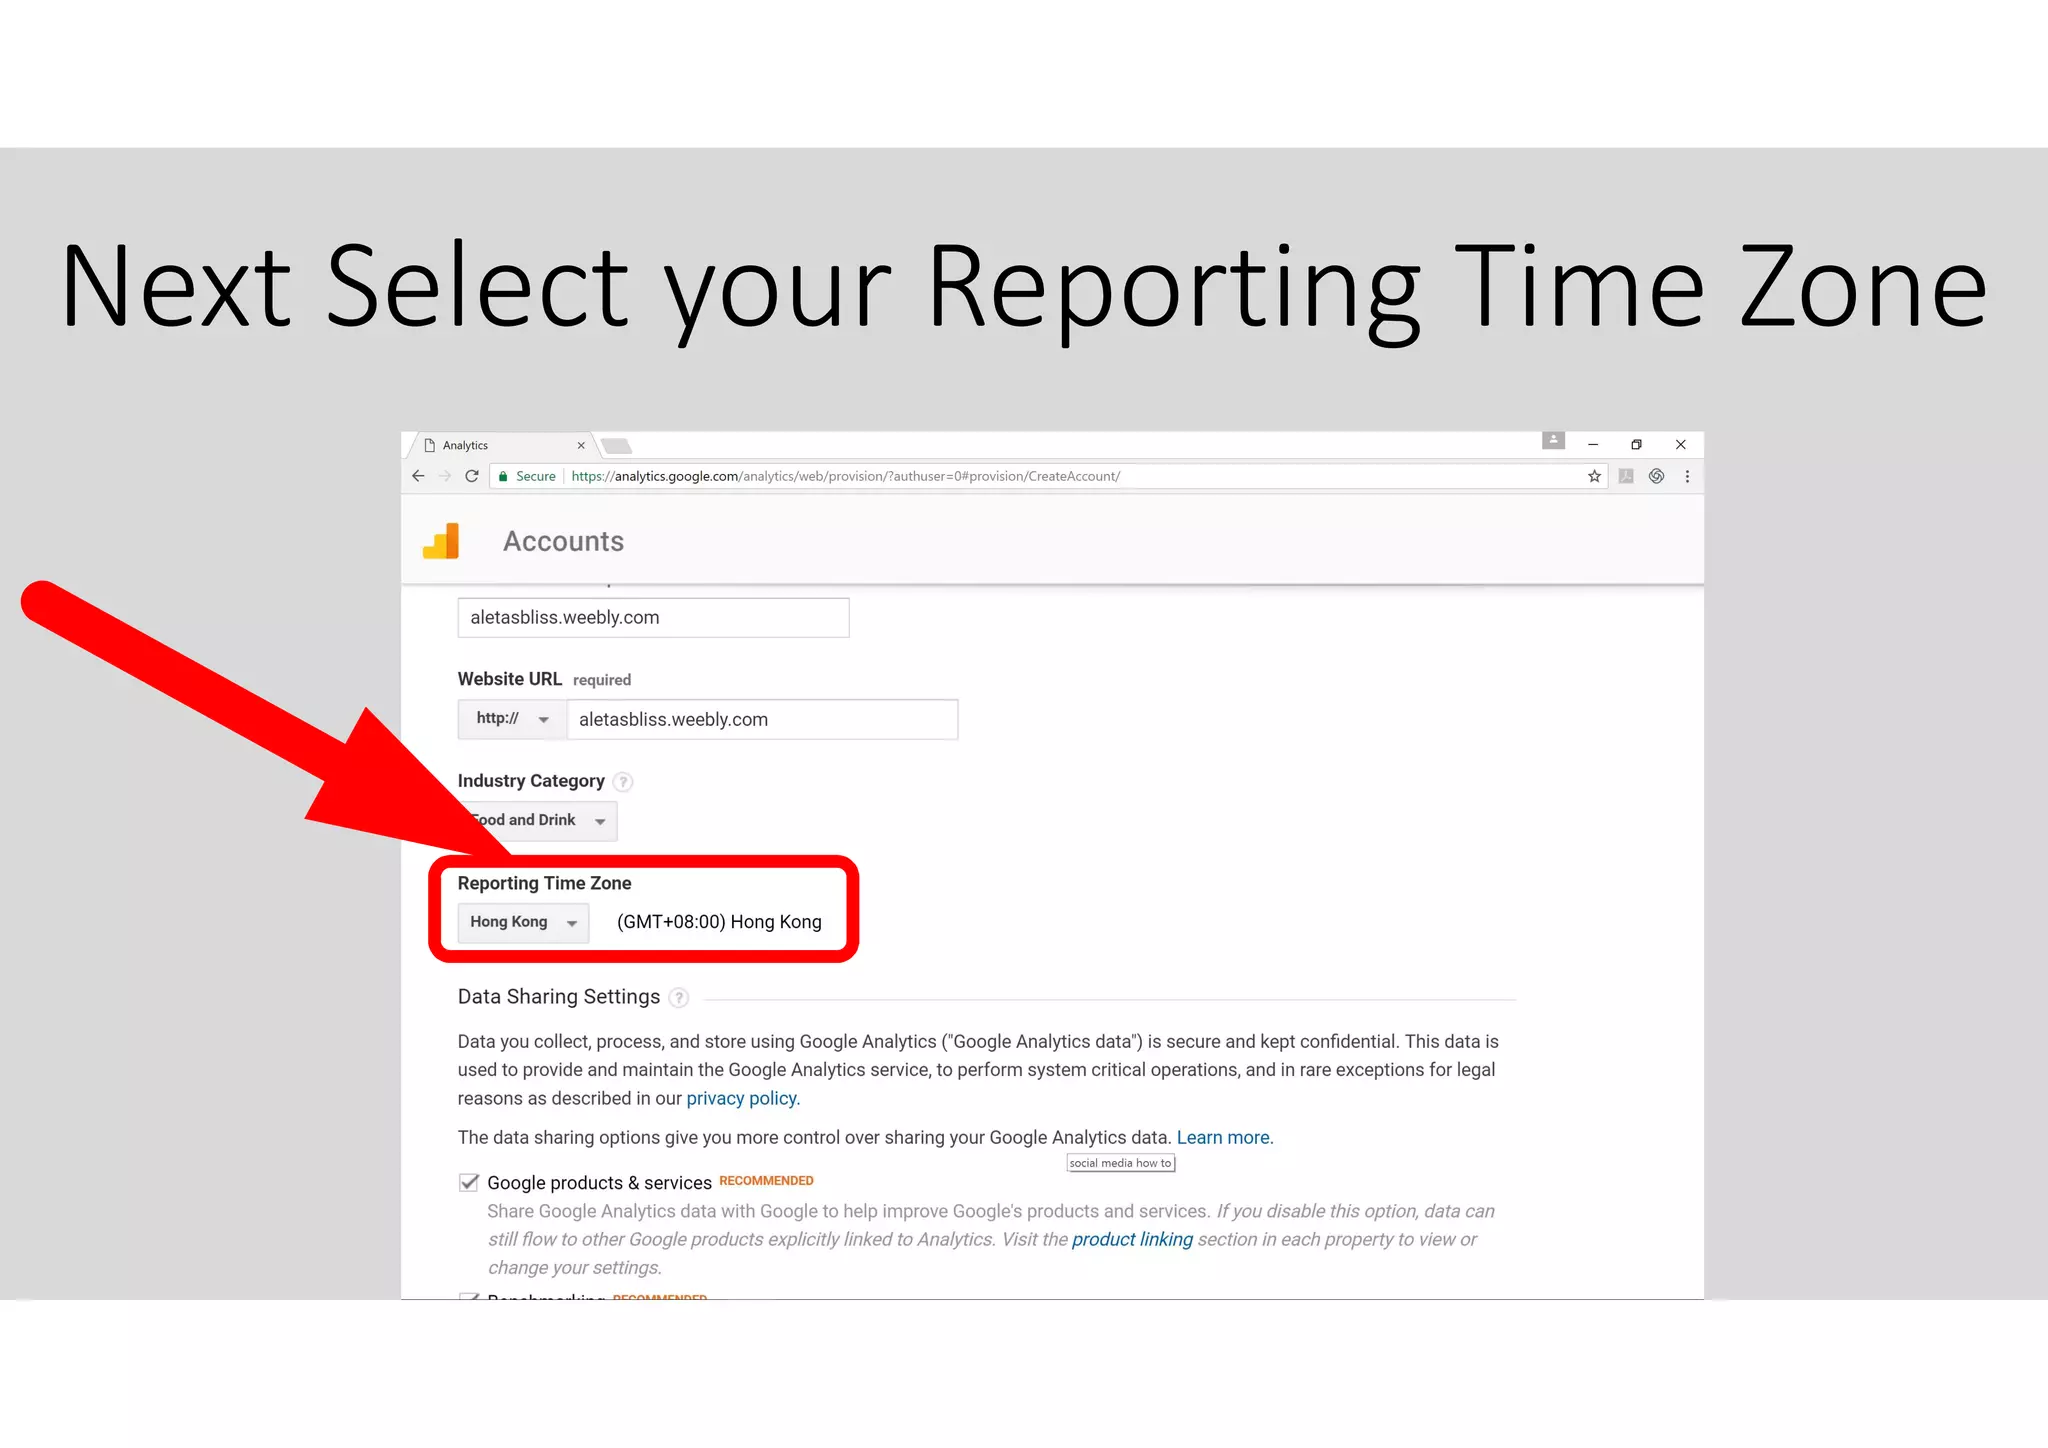Bookmark this page with the star icon
Screen dimensions: 2048x1448
pos(1594,476)
